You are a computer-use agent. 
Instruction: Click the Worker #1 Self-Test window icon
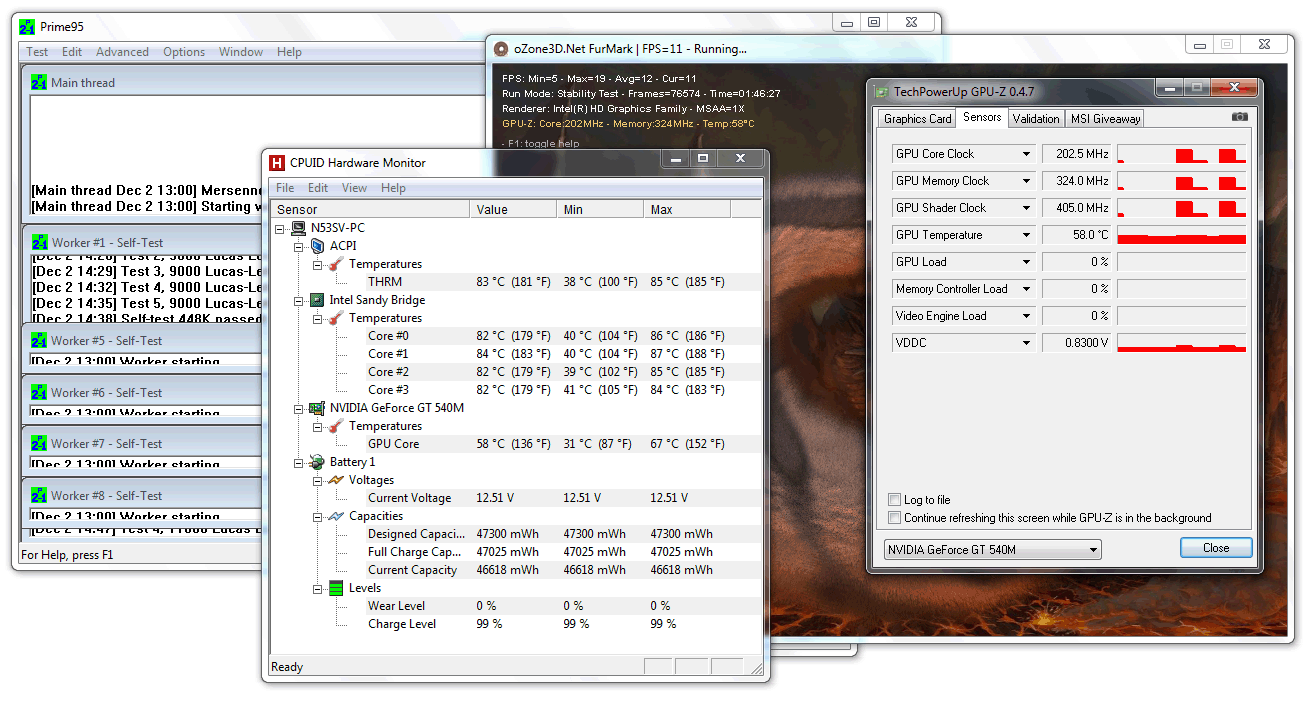(x=39, y=242)
